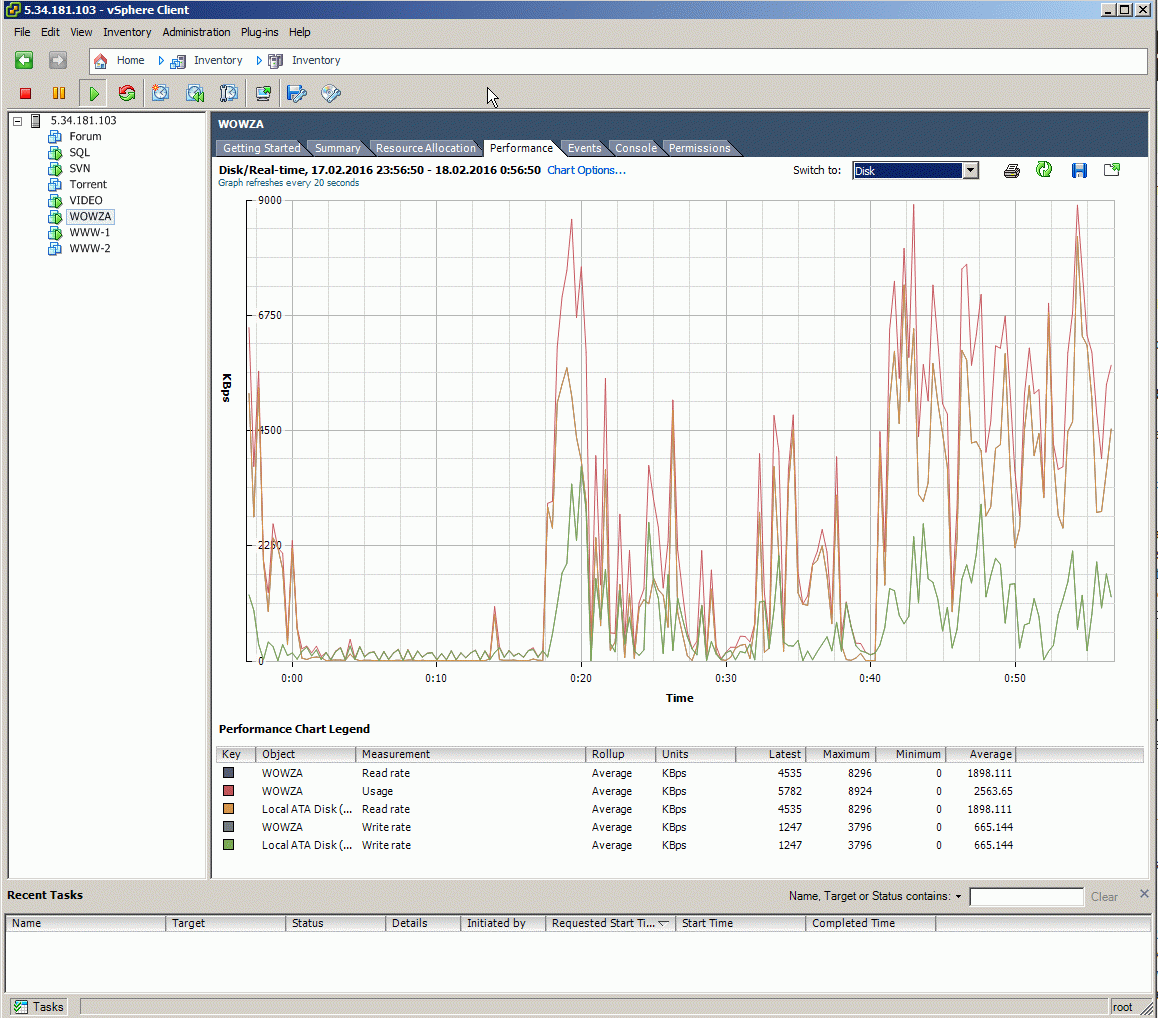Open Chart Options link
This screenshot has height=1018, width=1158.
pos(586,170)
